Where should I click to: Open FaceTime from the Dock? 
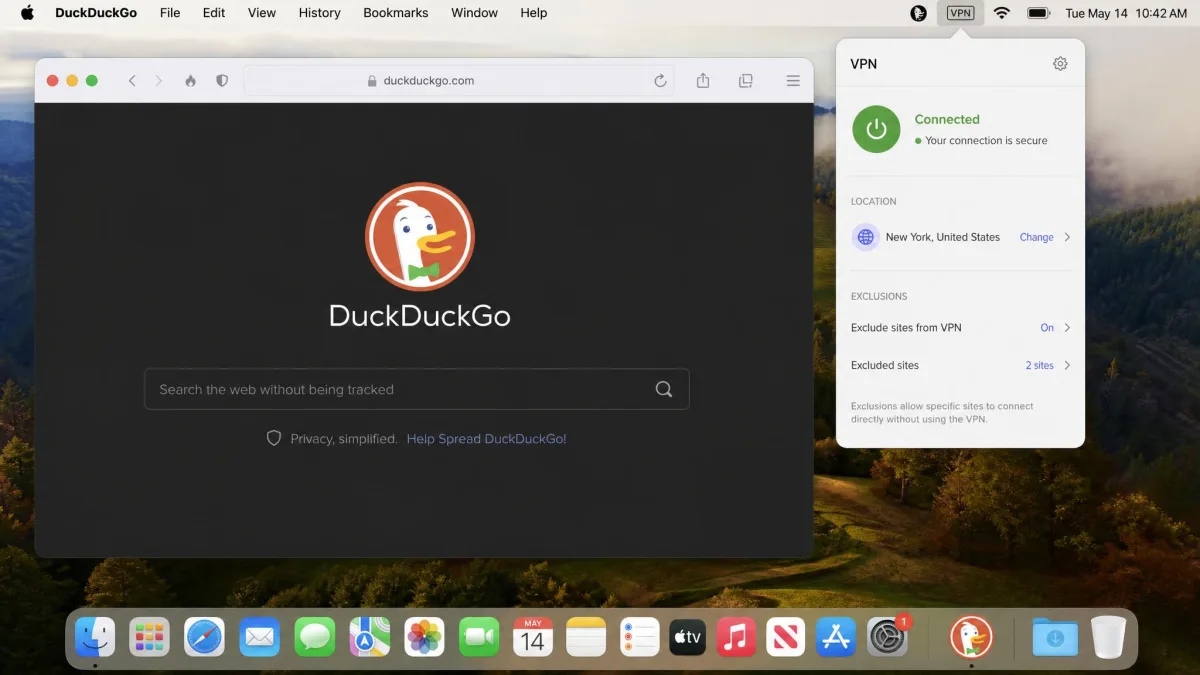pyautogui.click(x=479, y=636)
